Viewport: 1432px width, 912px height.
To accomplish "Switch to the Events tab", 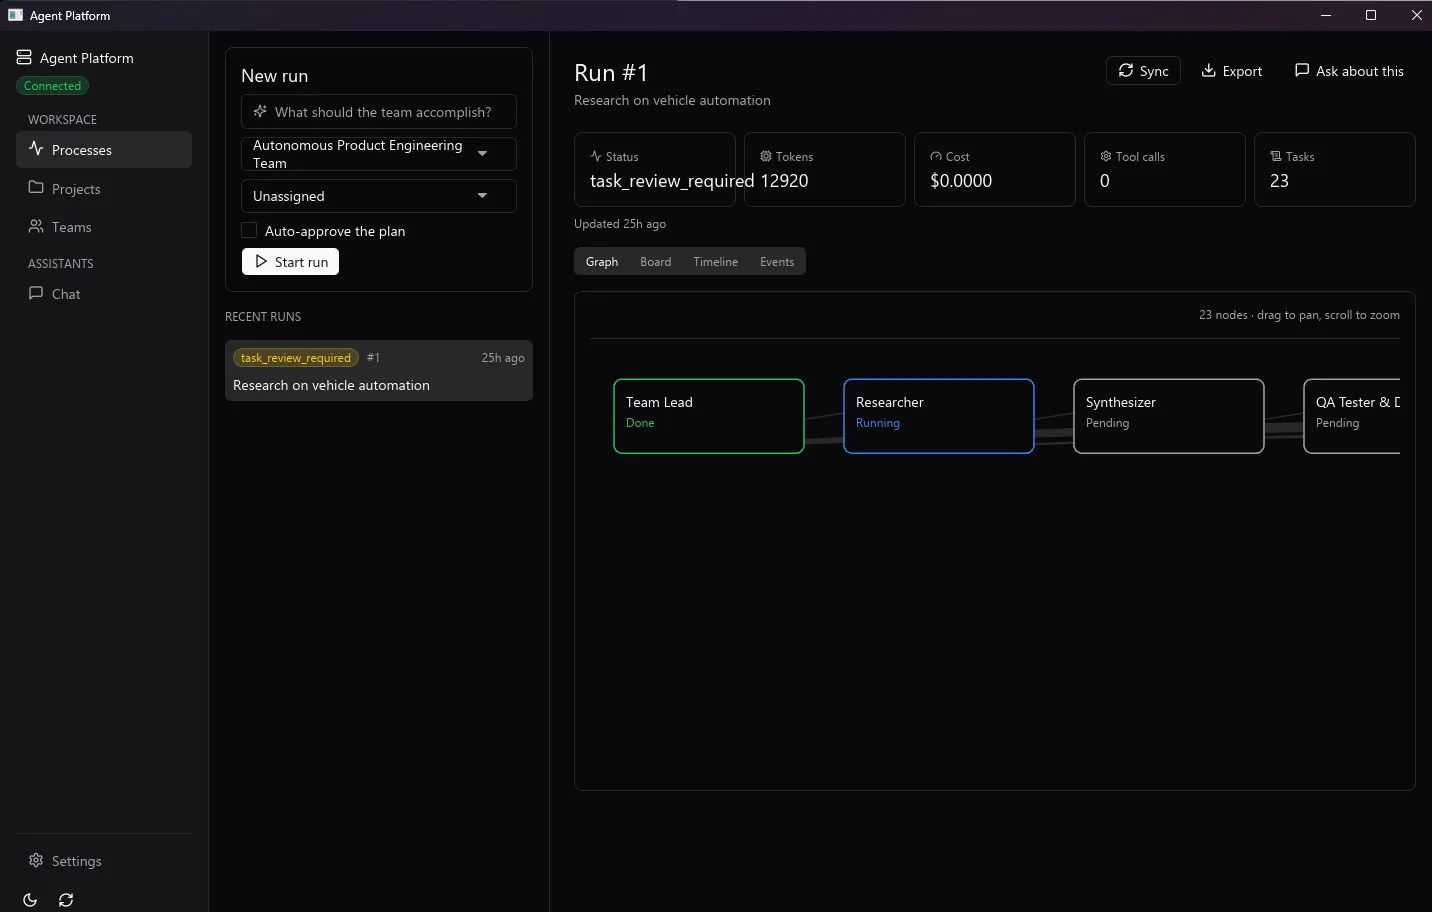I will [777, 262].
